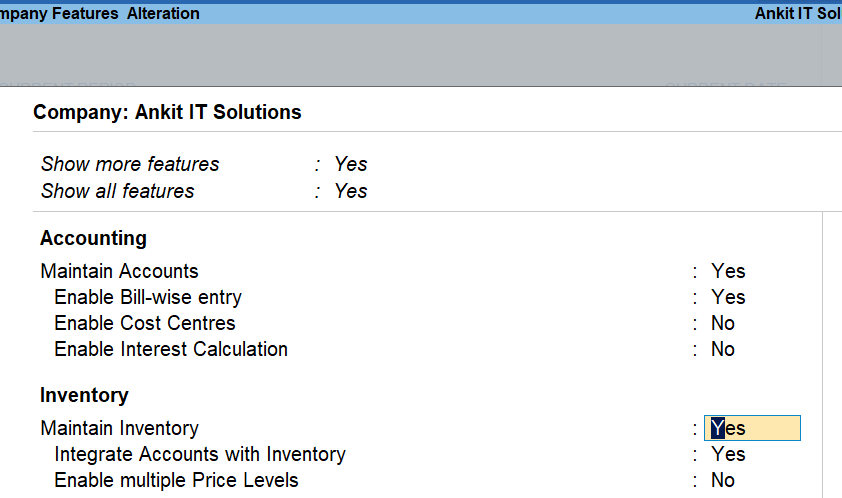Toggle 'Integrate Accounts with Inventory' Yes value
842x498 pixels.
pyautogui.click(x=728, y=454)
